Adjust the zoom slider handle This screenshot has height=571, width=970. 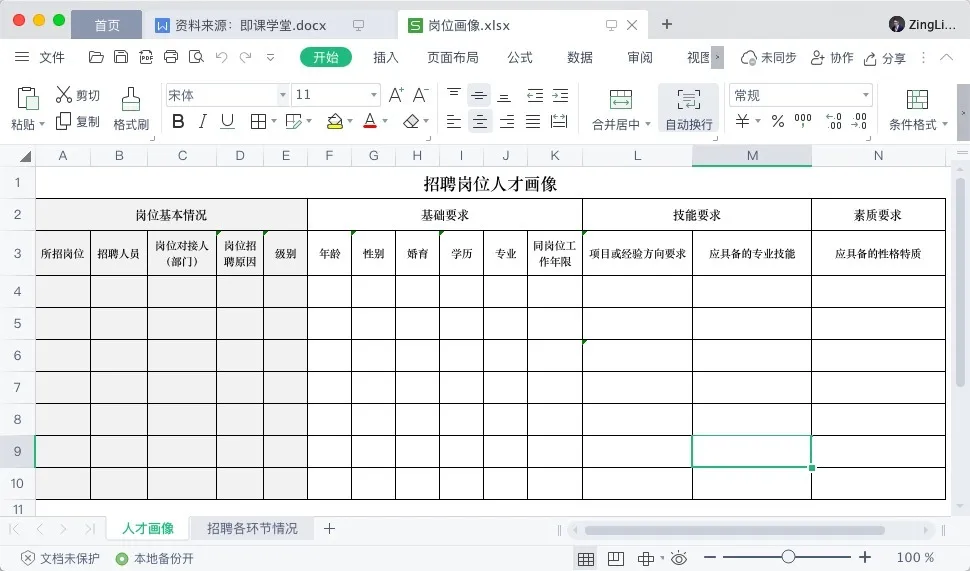tap(788, 557)
